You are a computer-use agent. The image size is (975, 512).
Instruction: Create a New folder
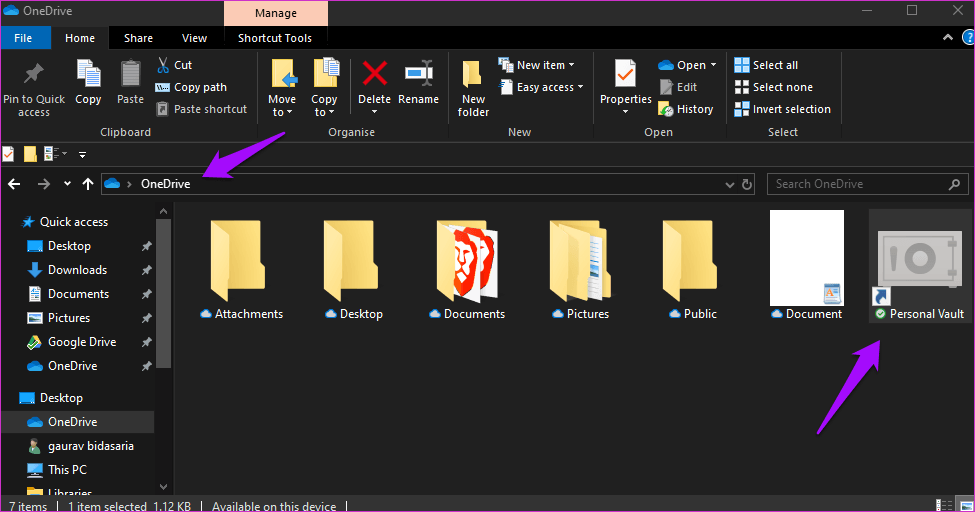pyautogui.click(x=473, y=88)
